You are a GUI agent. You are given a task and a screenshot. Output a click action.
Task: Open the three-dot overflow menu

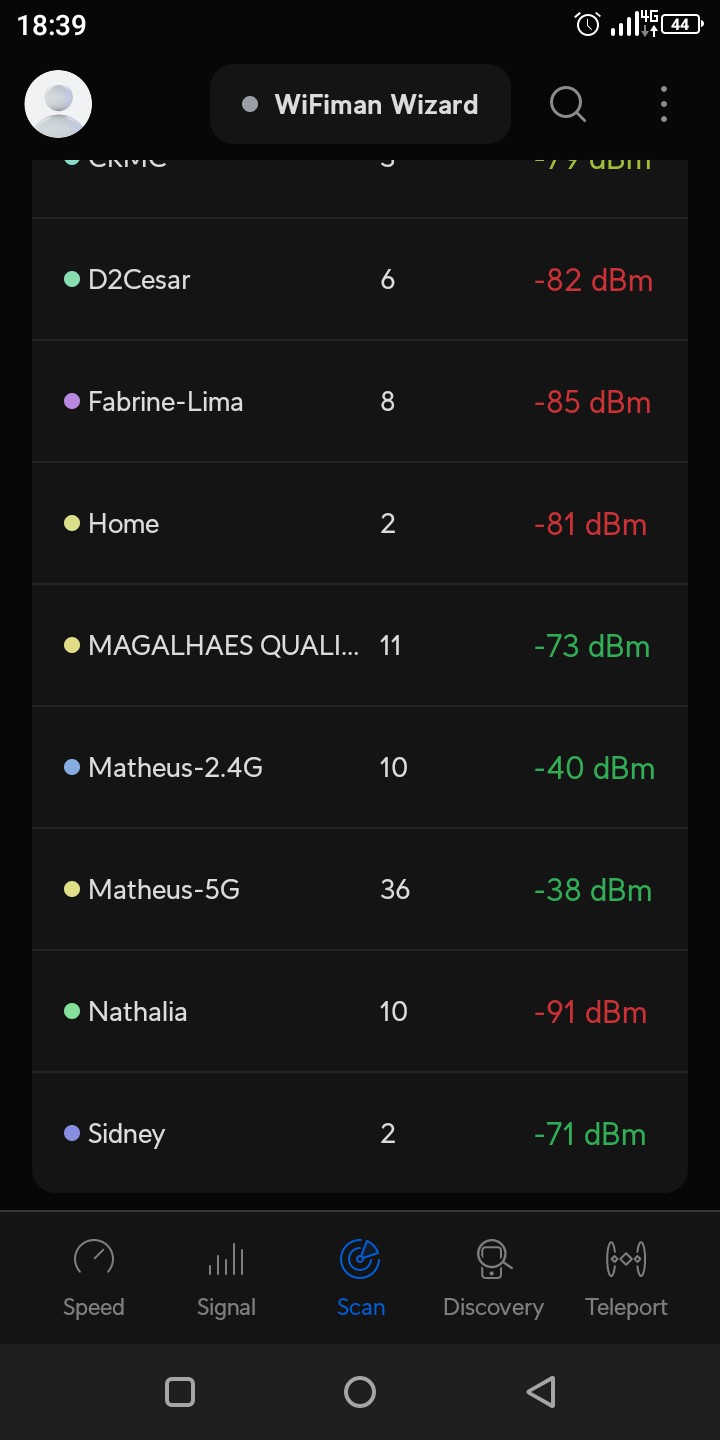pyautogui.click(x=664, y=104)
